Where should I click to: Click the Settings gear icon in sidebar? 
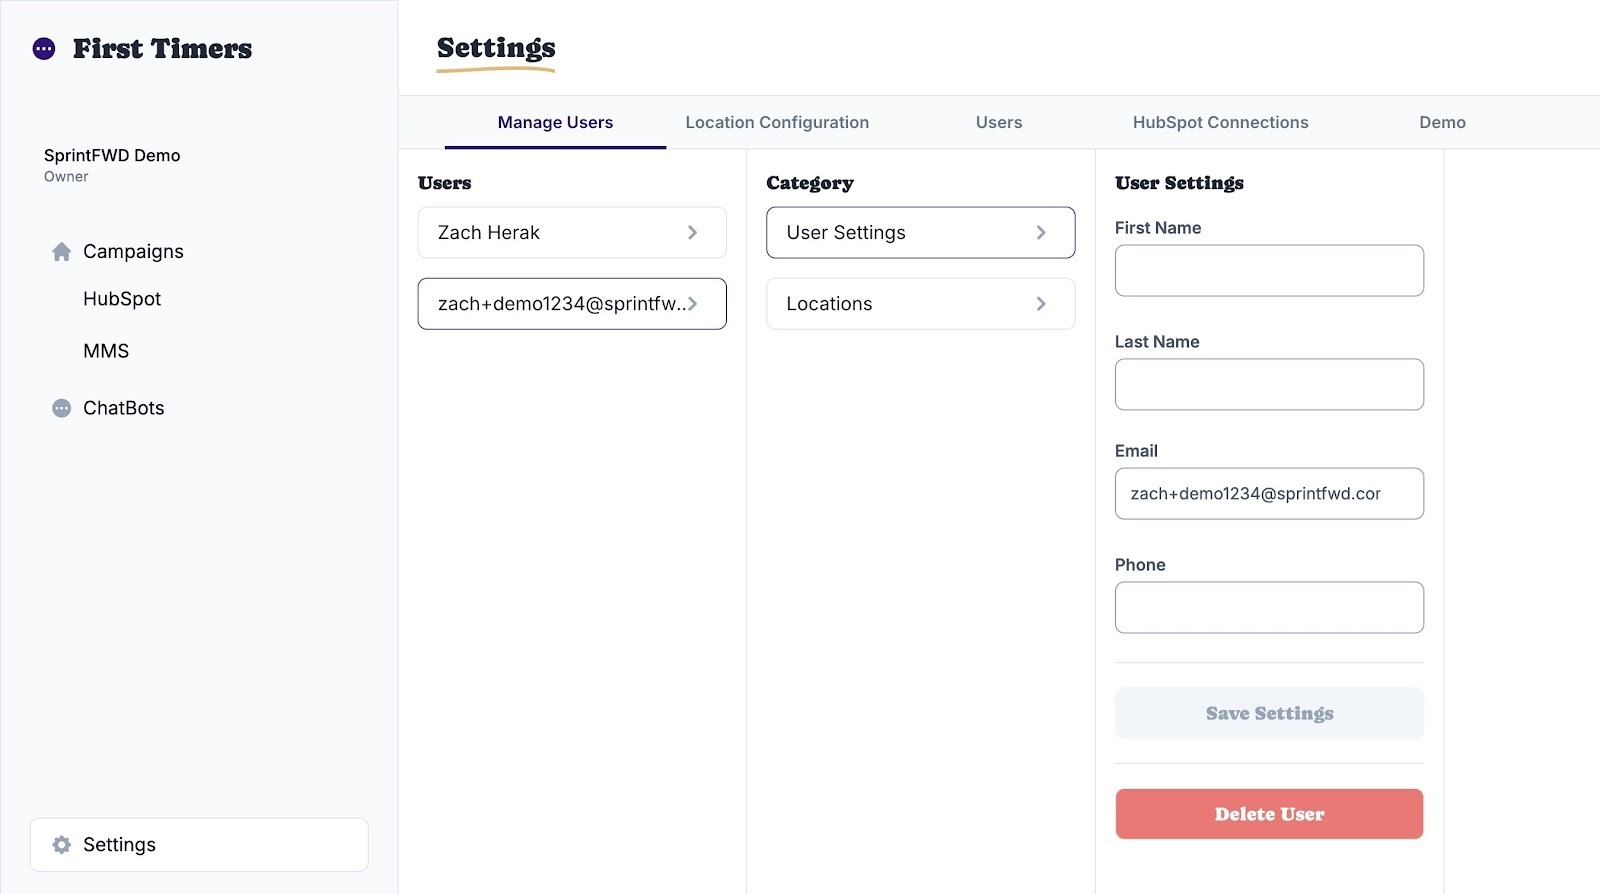[61, 845]
